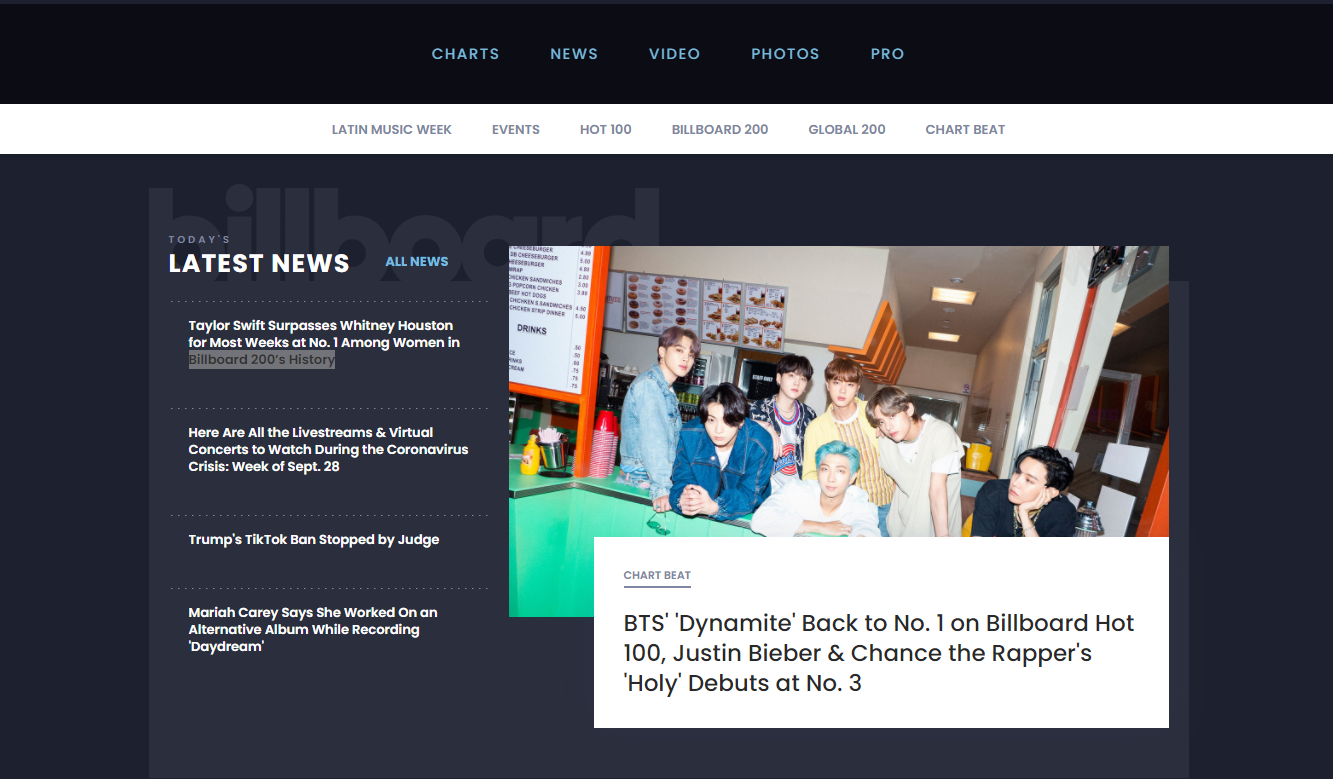Open the HOT 100 chart
The image size is (1333, 779).
[606, 130]
